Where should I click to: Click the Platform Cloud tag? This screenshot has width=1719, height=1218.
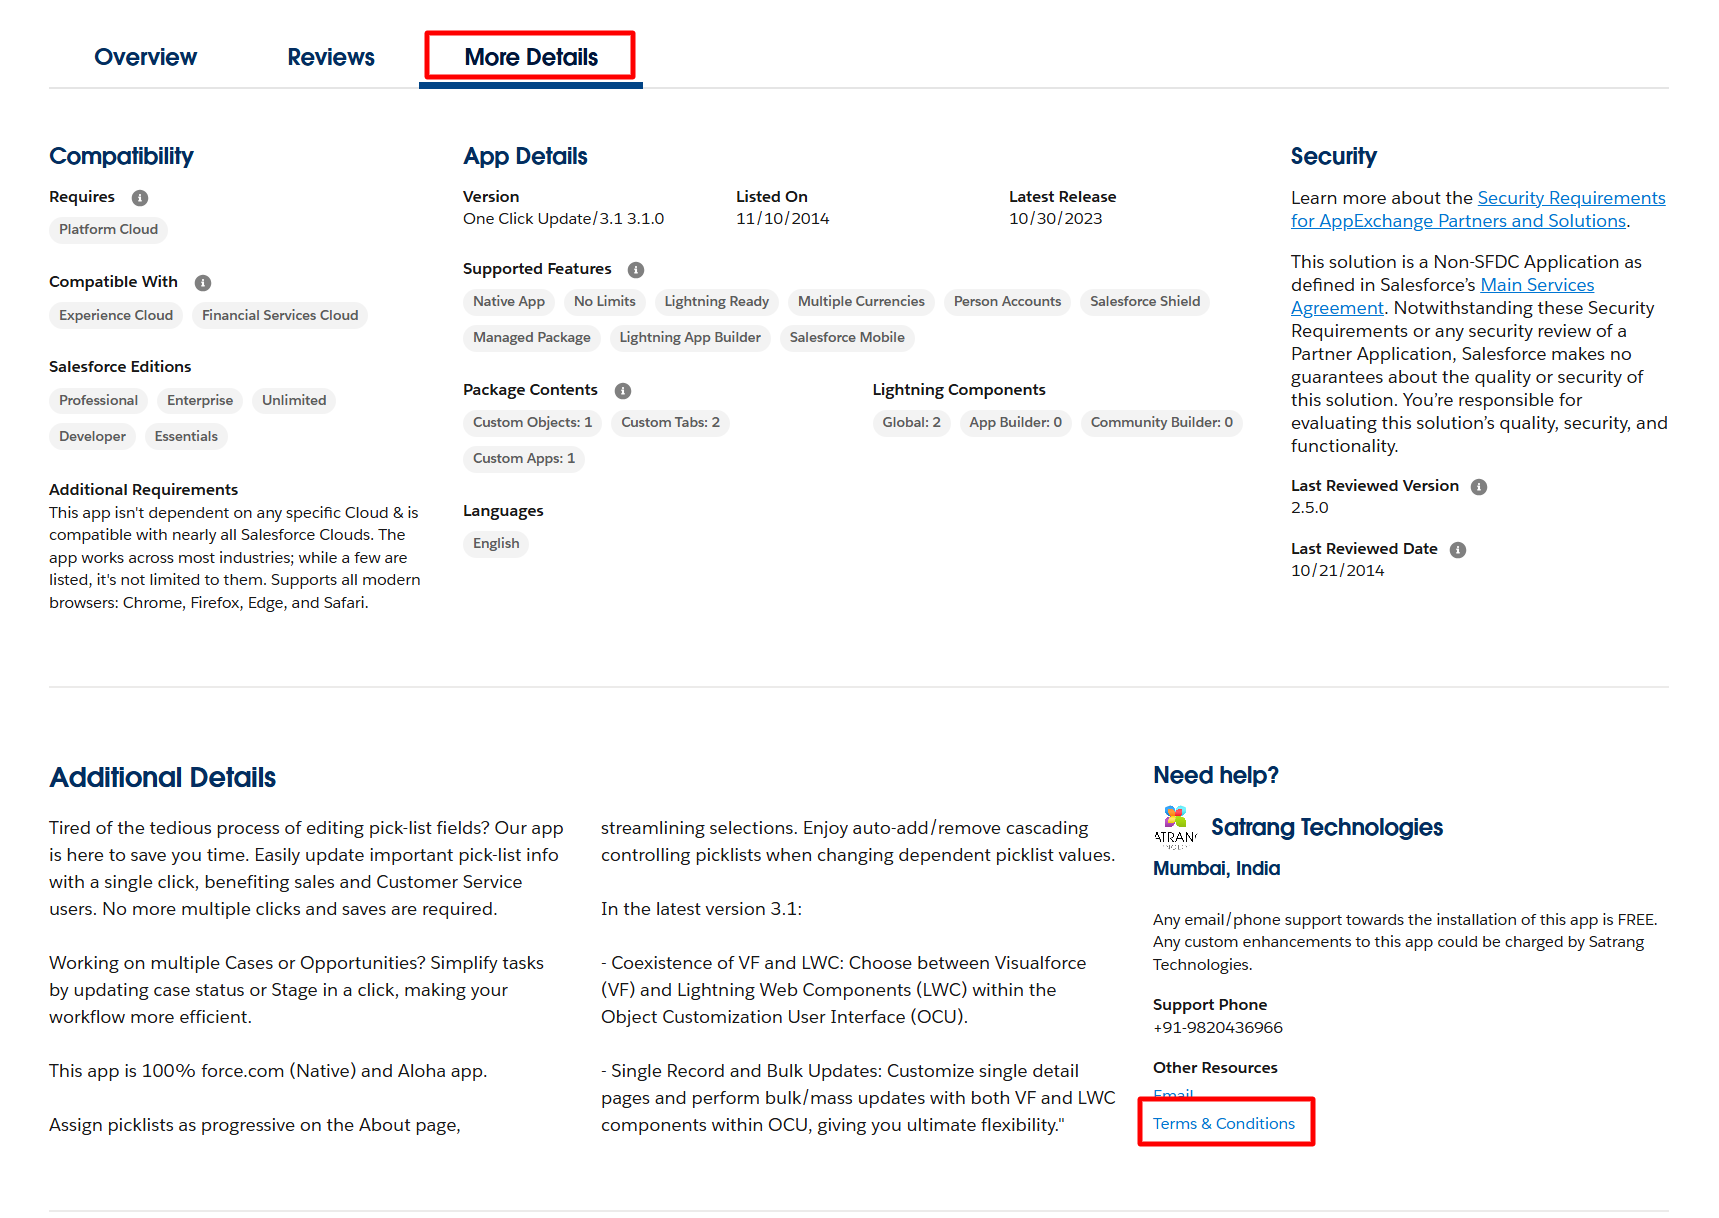[108, 229]
